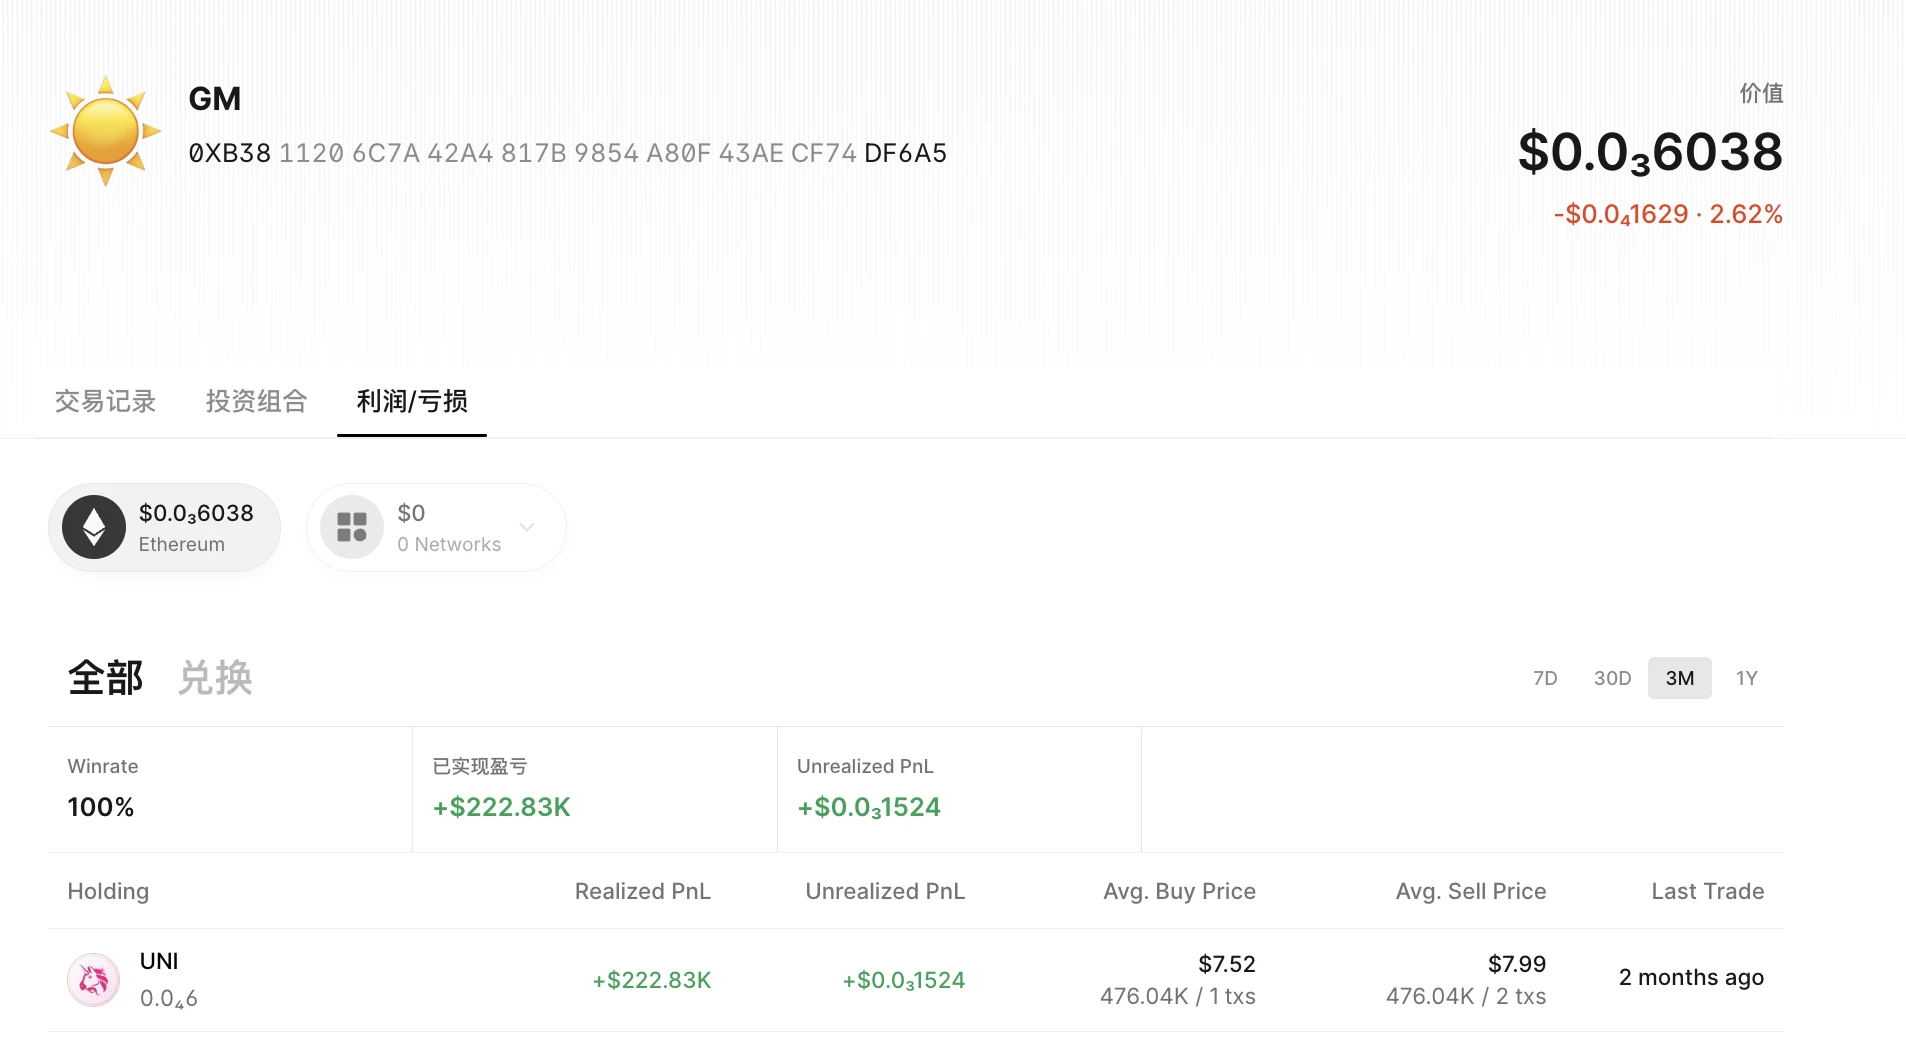Click the wallet address text
1906x1052 pixels.
click(567, 153)
